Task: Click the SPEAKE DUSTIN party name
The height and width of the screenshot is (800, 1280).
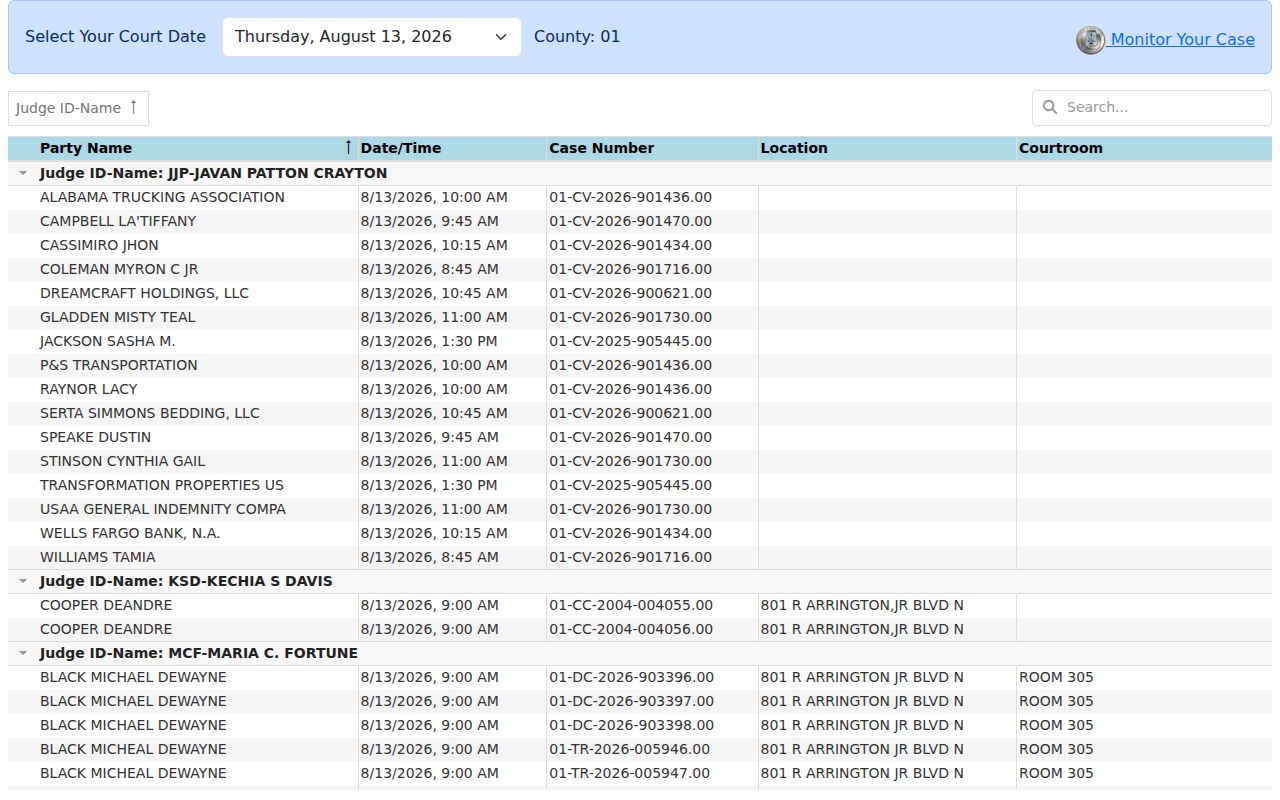Action: [x=96, y=437]
